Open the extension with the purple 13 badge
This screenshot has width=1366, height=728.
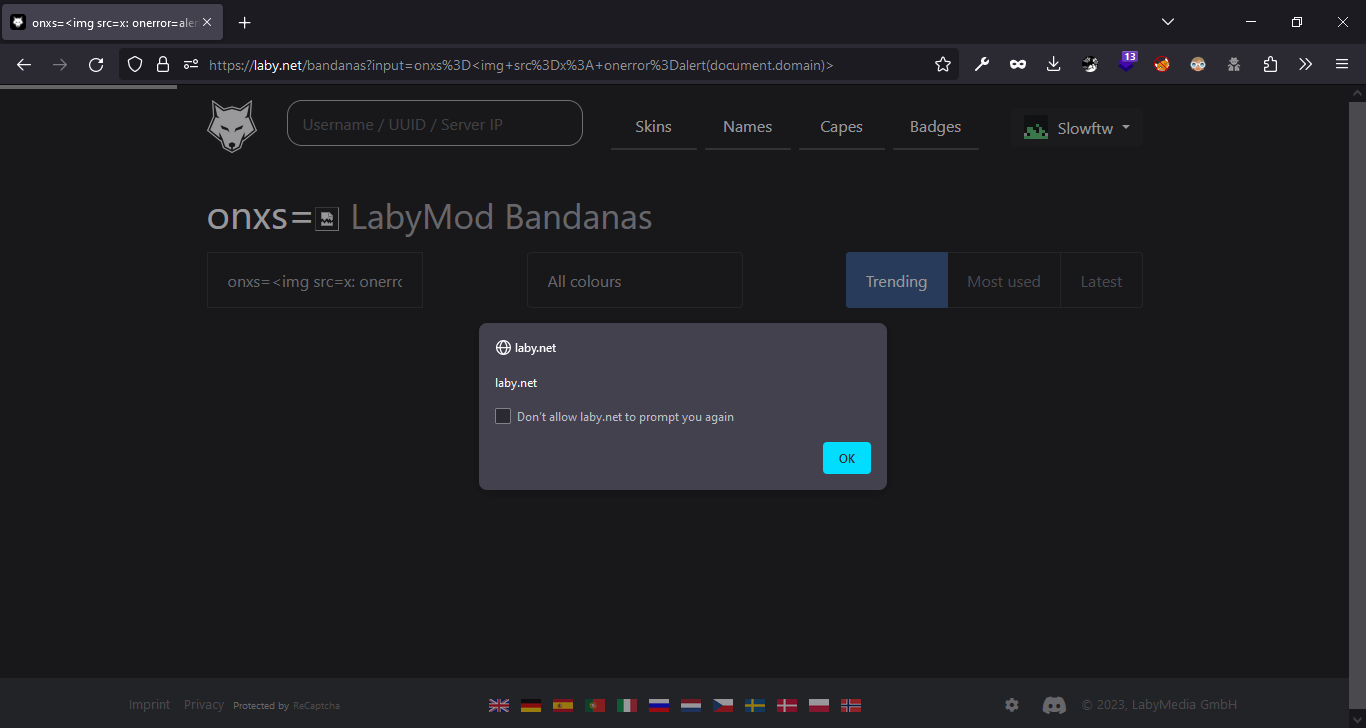[1127, 62]
